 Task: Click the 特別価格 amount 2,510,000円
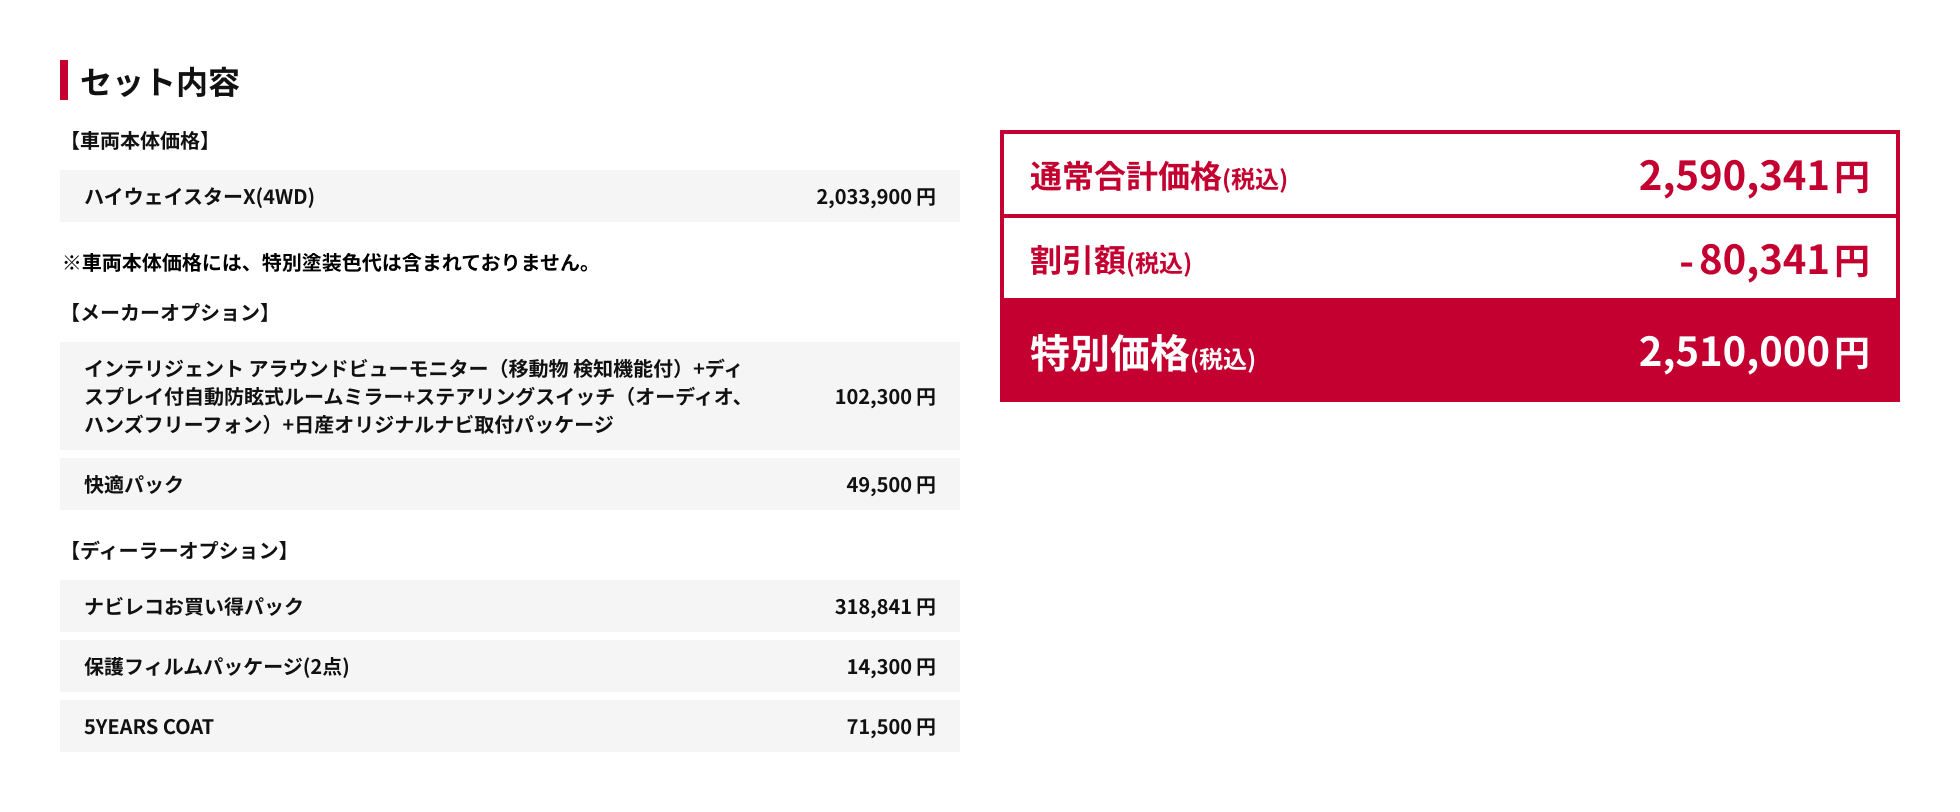coord(1753,353)
